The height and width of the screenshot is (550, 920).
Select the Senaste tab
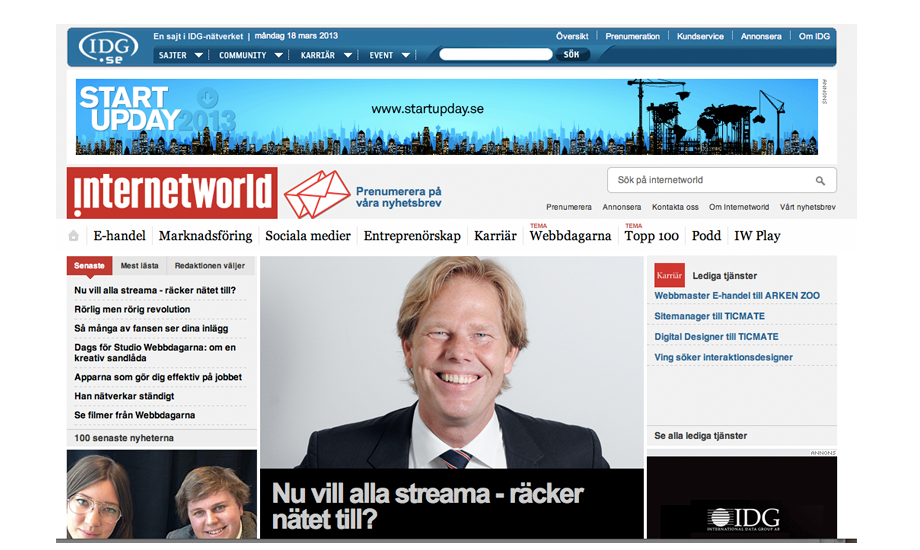89,266
